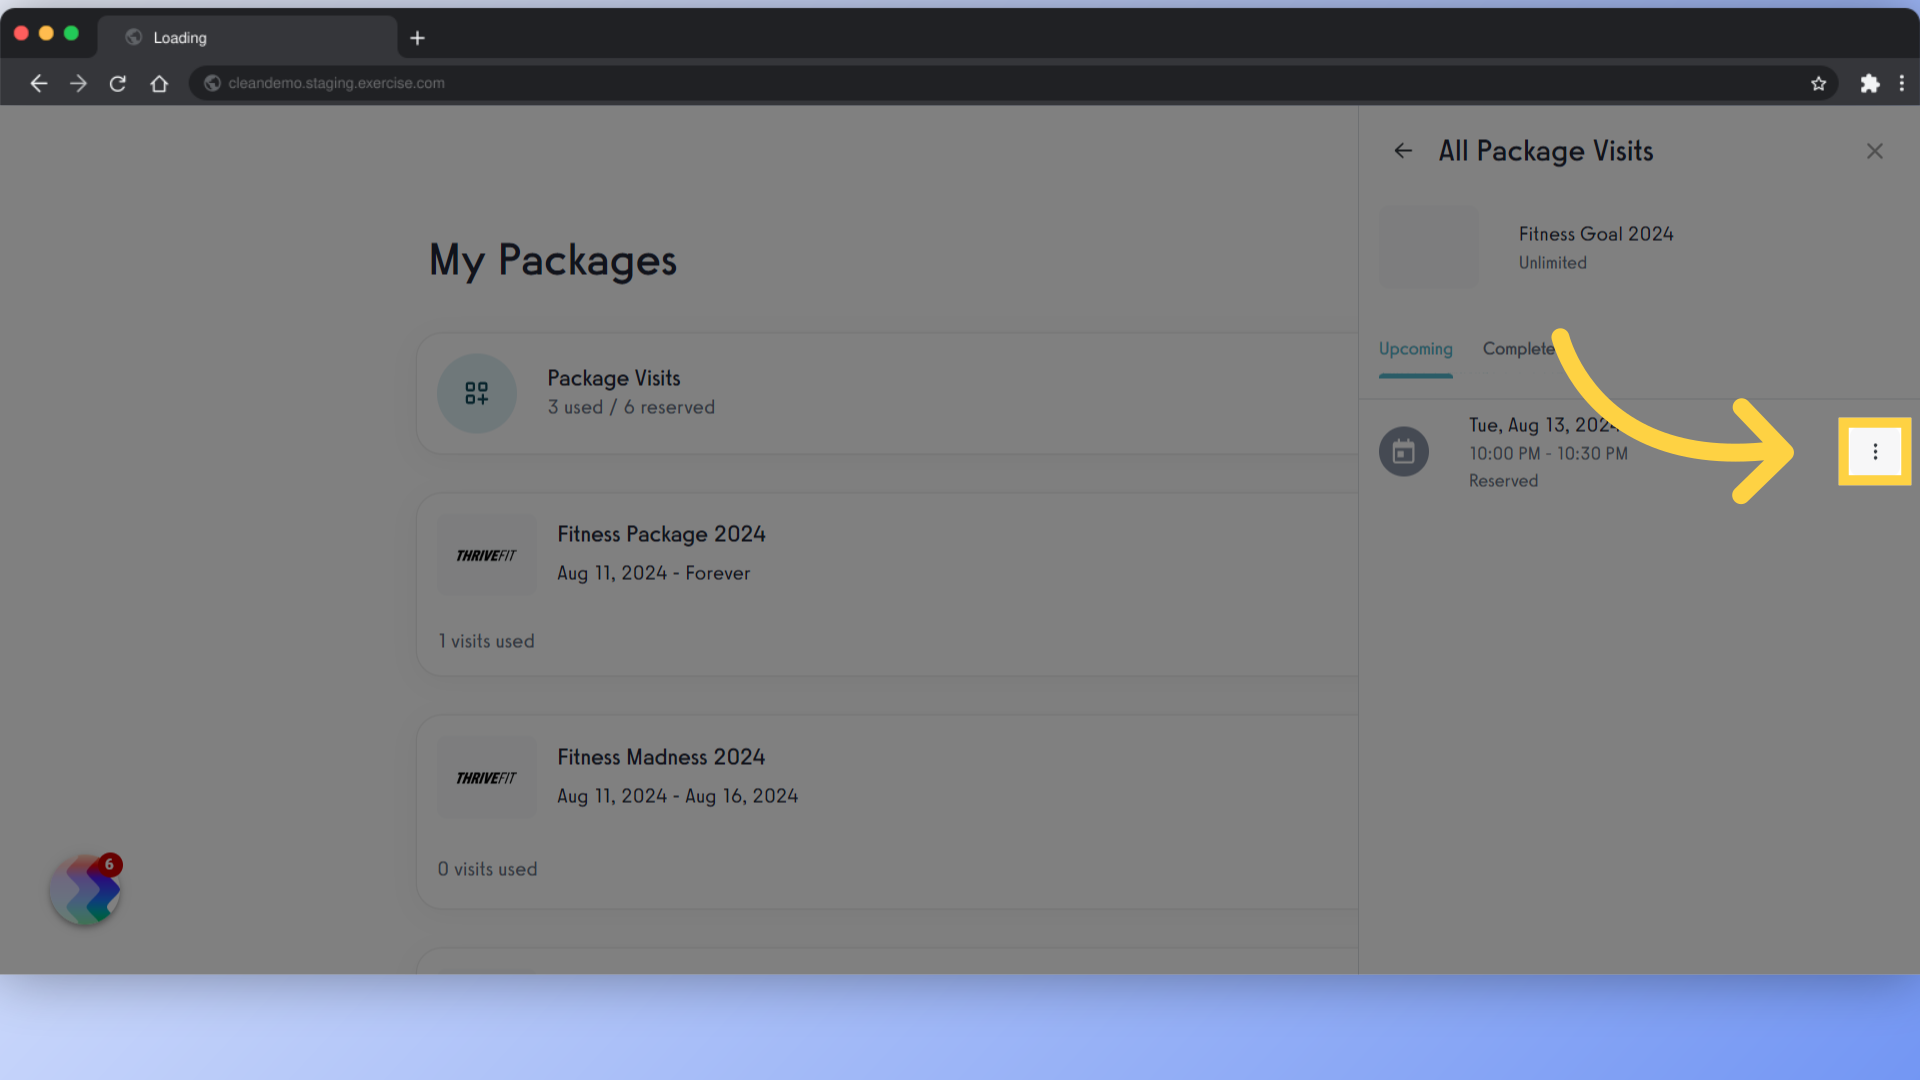Click the back button in browser
Screen dimensions: 1920x1080
point(37,83)
